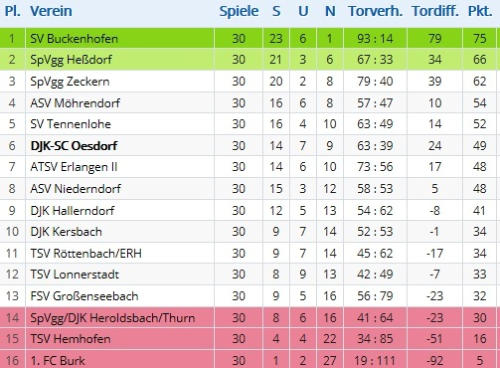Open the SV Buckenhofen team link

pos(74,39)
